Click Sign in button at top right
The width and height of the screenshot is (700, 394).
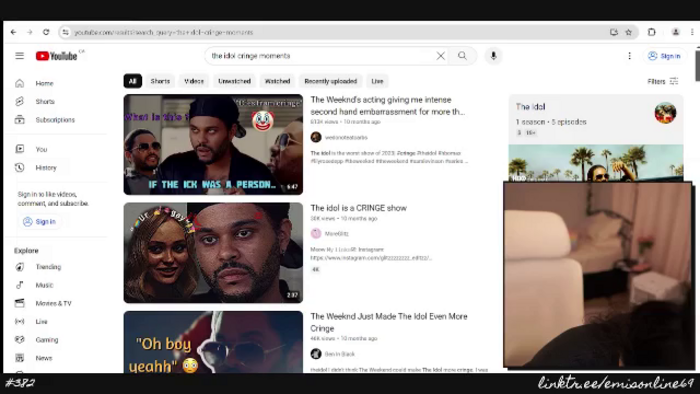click(664, 56)
